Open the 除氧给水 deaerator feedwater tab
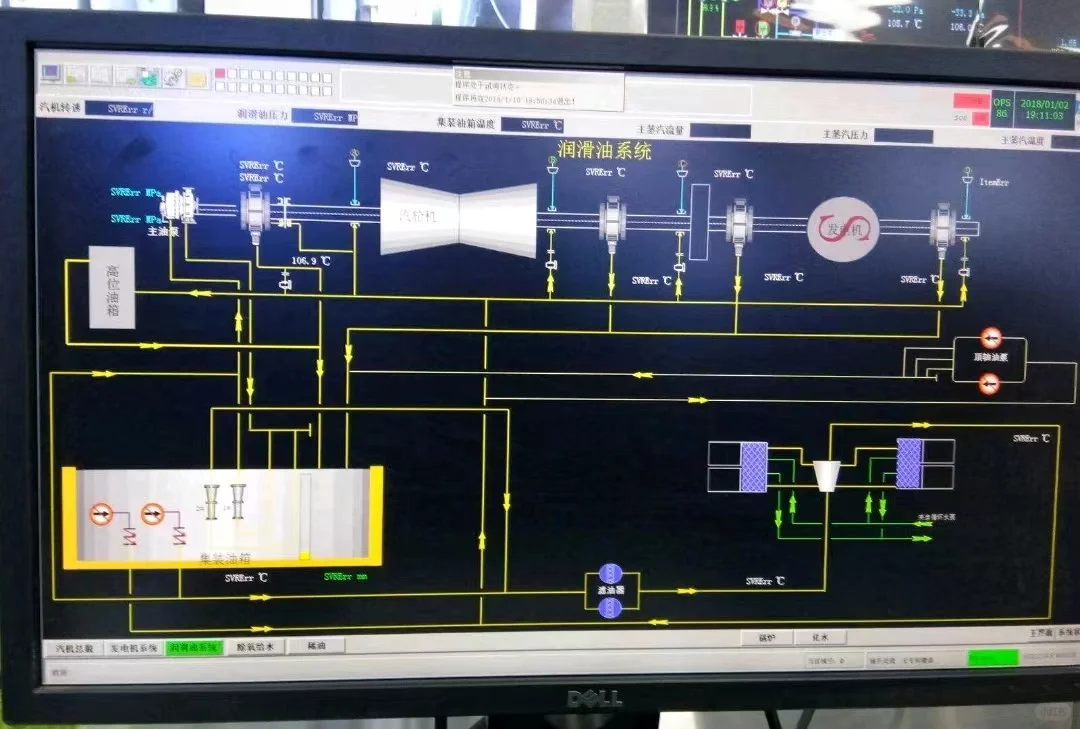The image size is (1080, 729). (x=256, y=647)
